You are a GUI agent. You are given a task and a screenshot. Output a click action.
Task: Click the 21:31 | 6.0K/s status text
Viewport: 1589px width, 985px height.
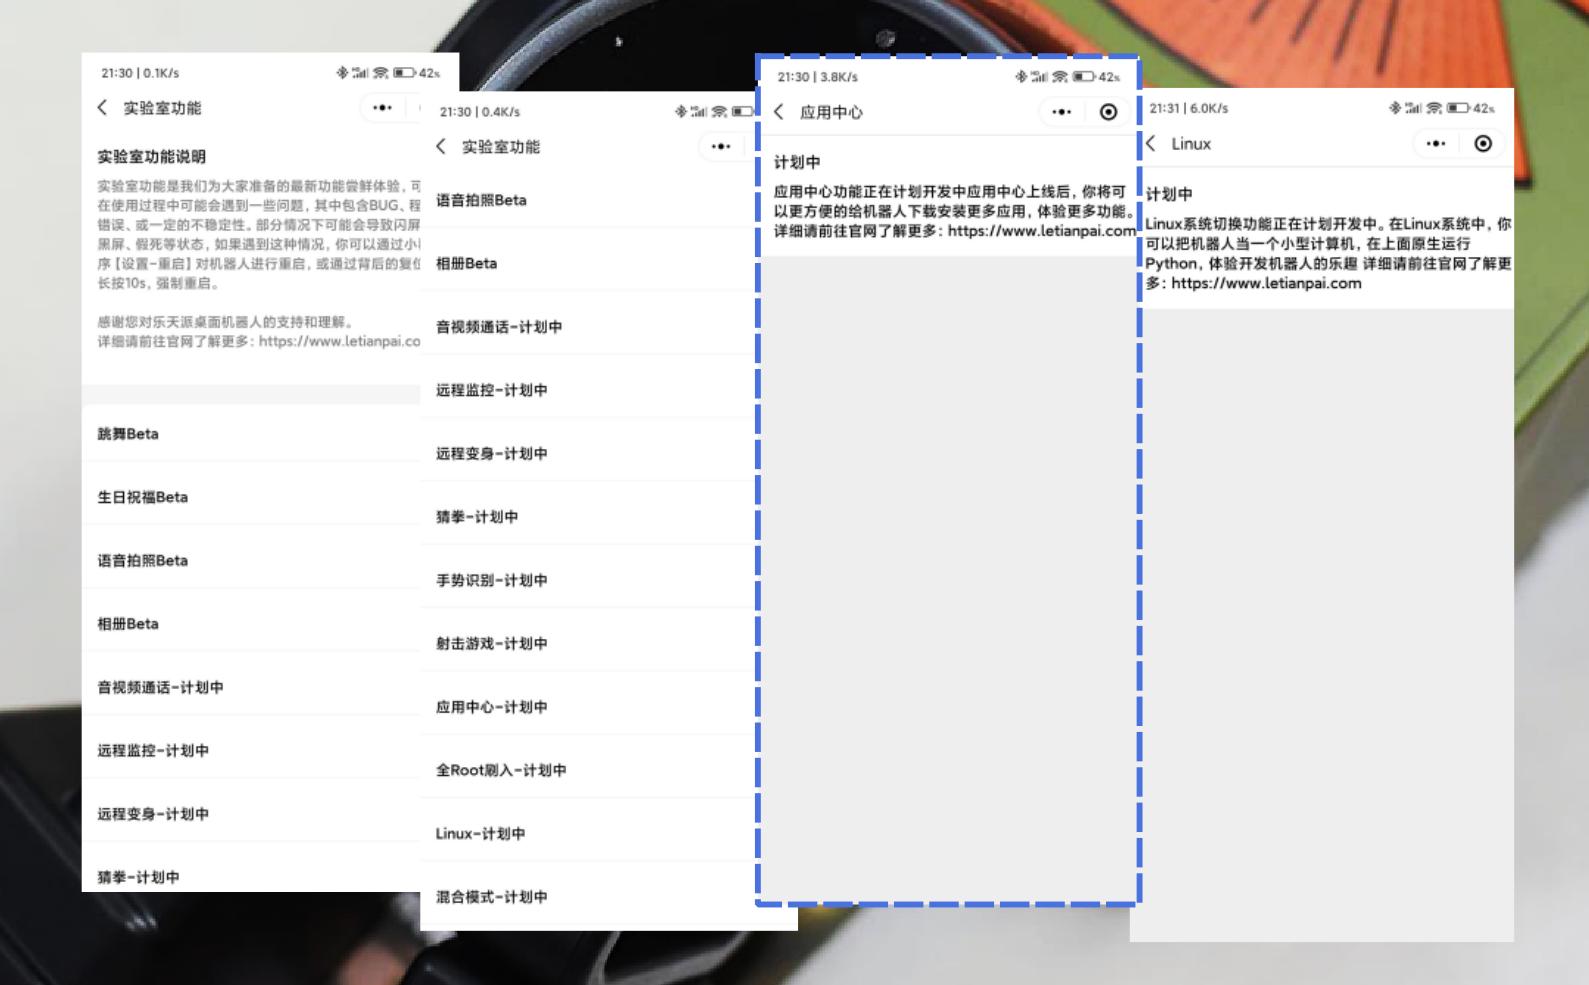coord(1188,108)
